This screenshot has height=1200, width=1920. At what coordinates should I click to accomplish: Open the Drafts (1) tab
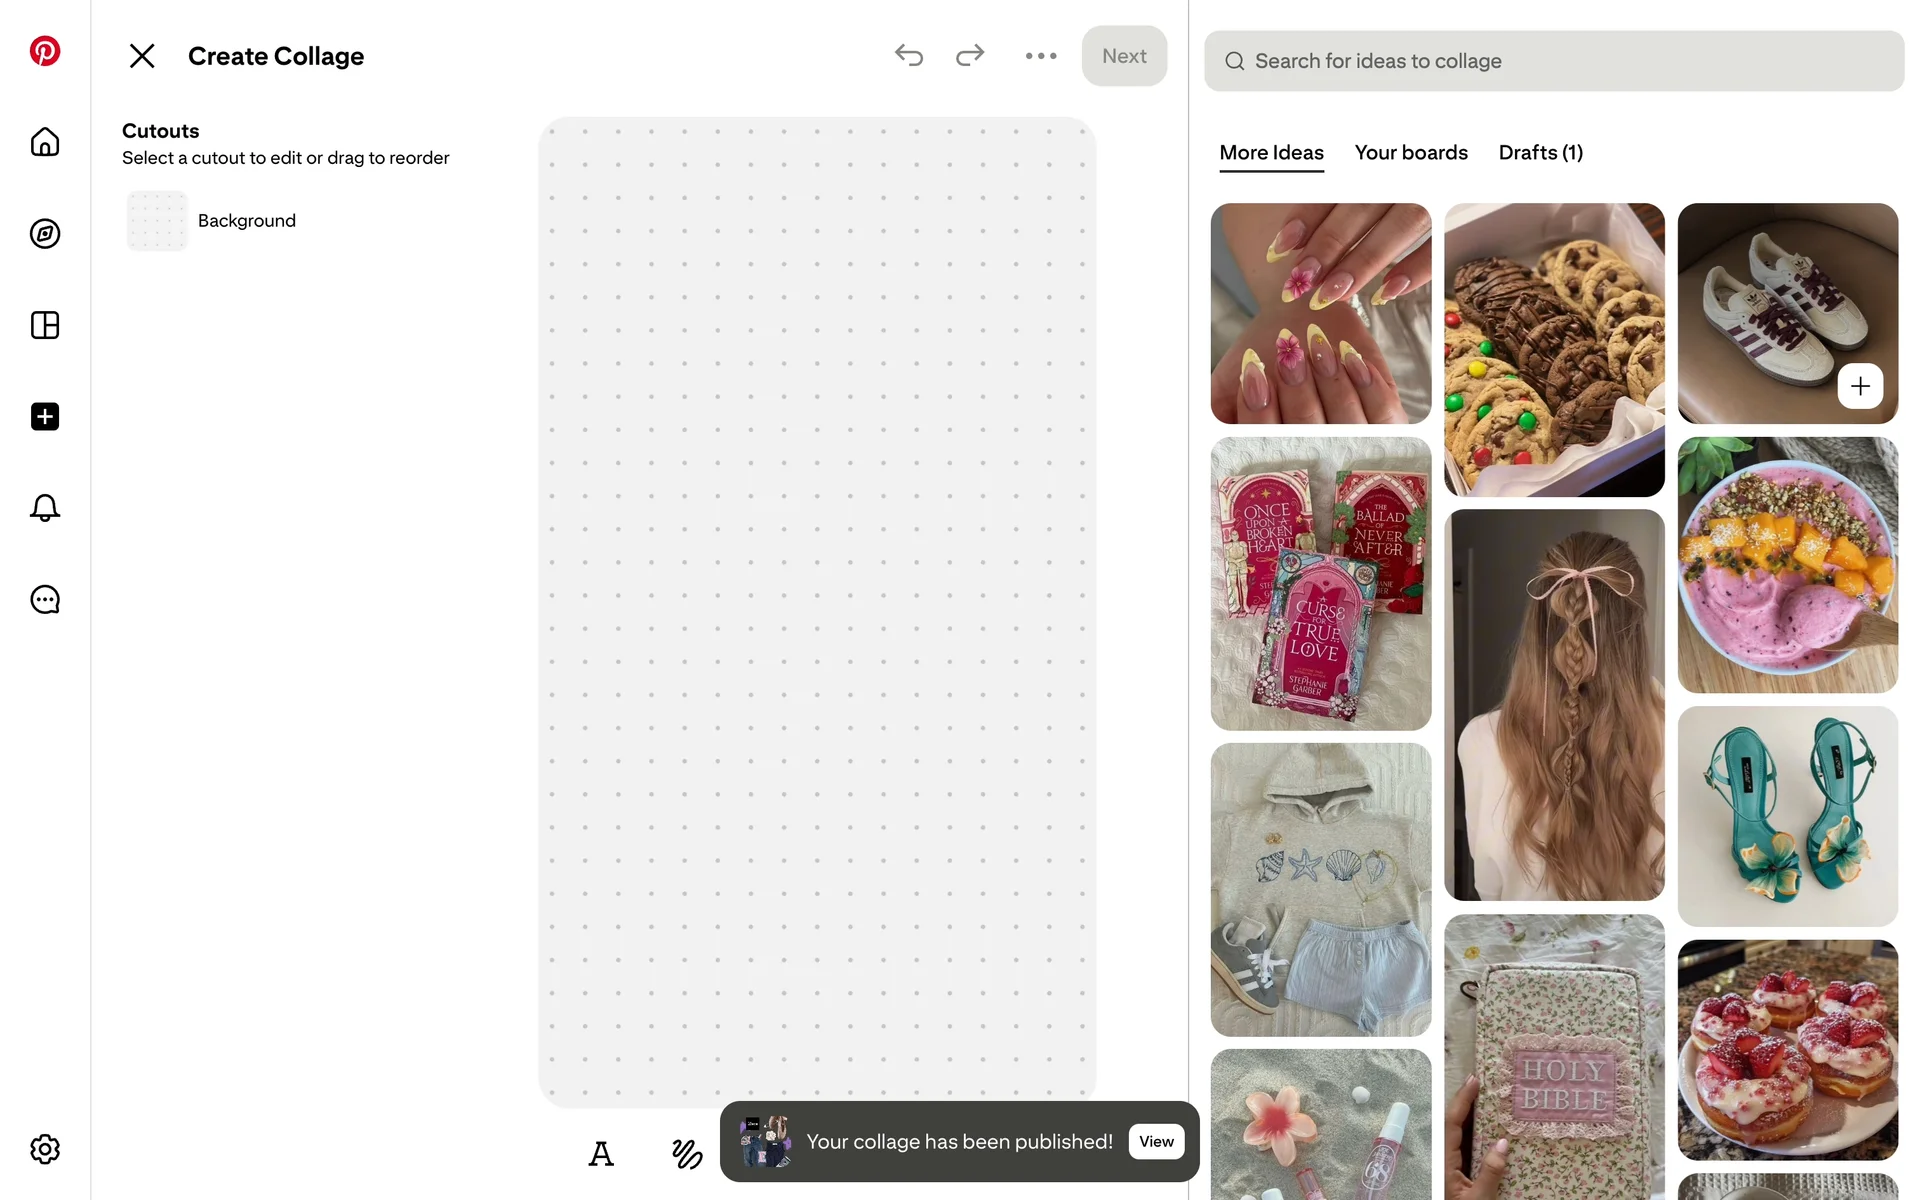(1540, 153)
